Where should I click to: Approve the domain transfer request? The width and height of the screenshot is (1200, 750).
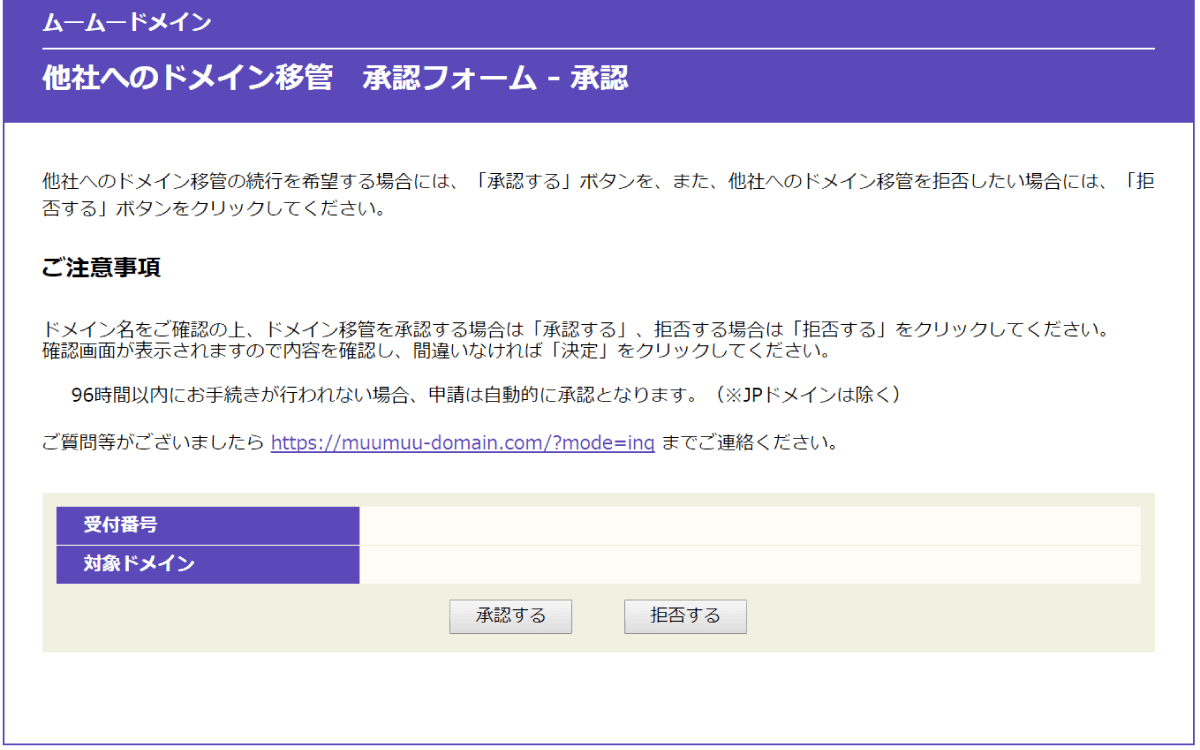coord(510,616)
